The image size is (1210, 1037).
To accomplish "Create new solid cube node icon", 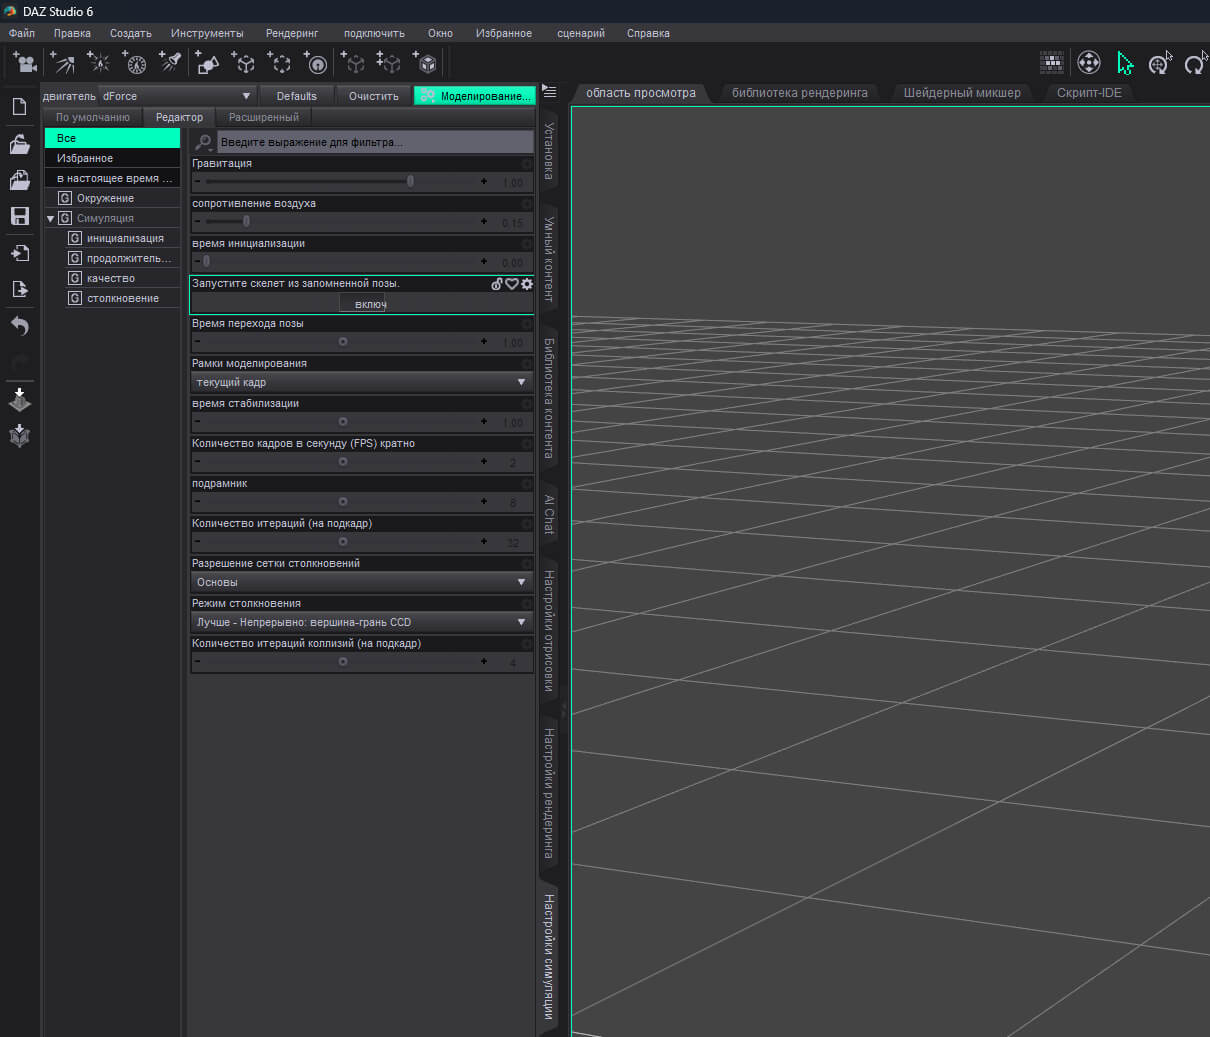I will click(x=425, y=63).
